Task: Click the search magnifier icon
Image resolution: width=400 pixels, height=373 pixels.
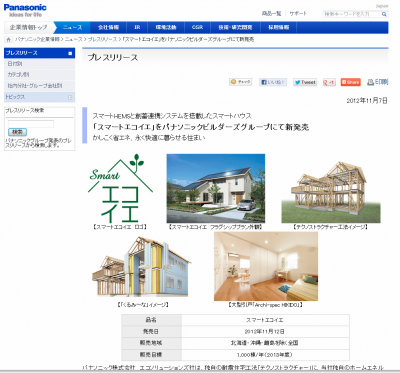Action: (x=384, y=14)
